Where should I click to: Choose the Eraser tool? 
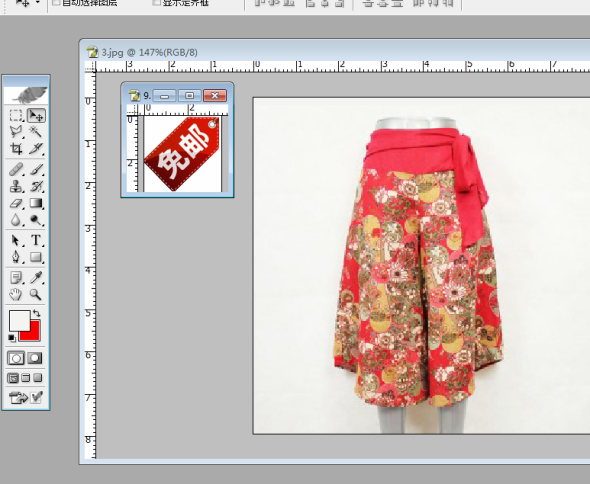point(16,203)
